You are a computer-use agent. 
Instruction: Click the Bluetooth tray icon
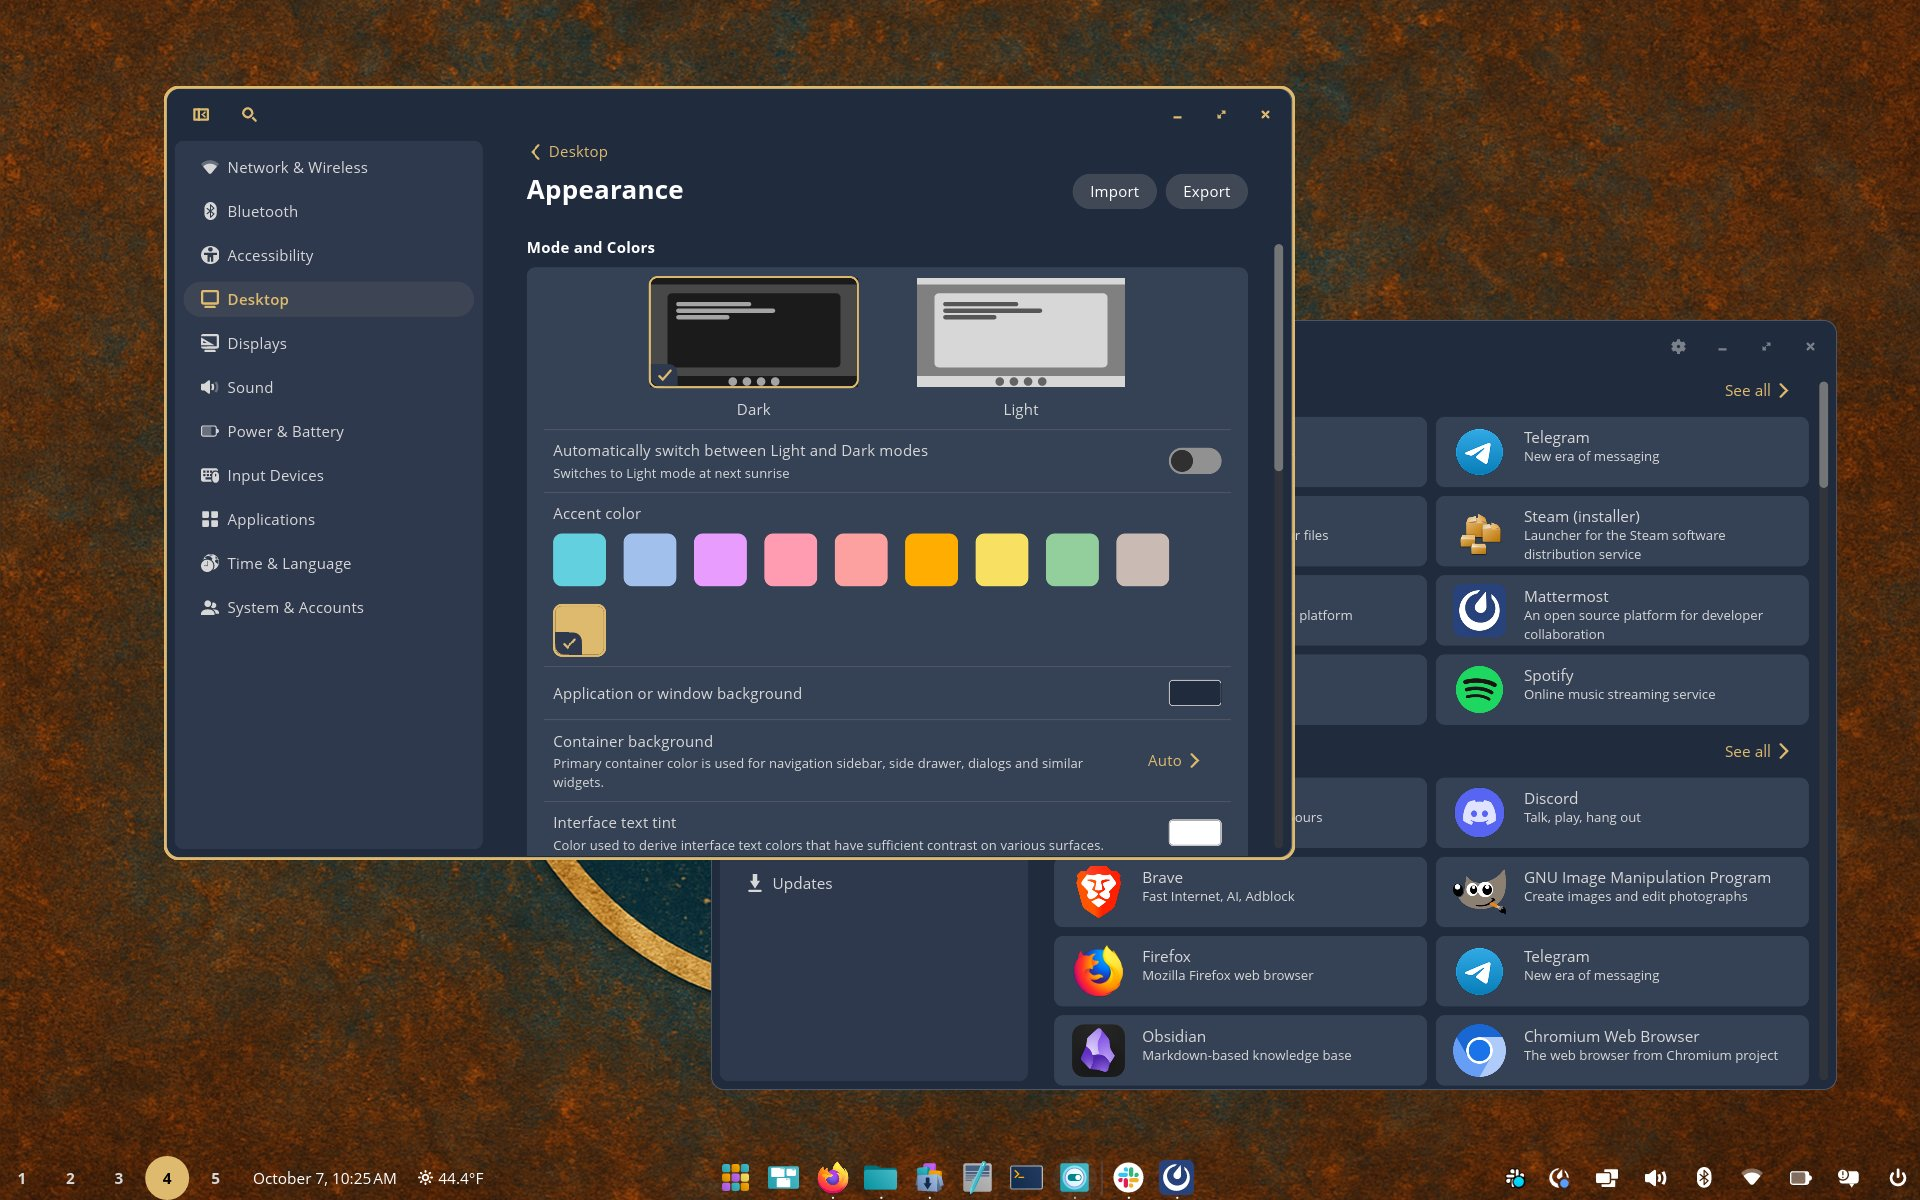1704,1177
